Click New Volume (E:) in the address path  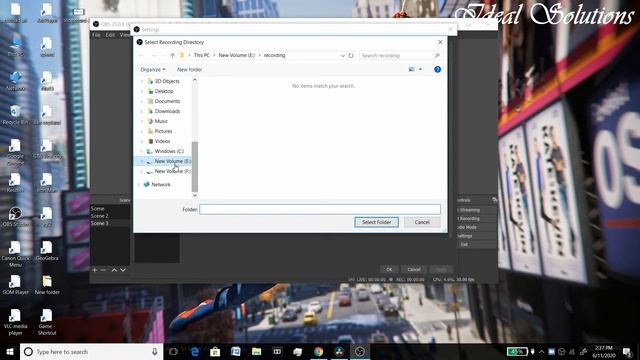pos(237,55)
